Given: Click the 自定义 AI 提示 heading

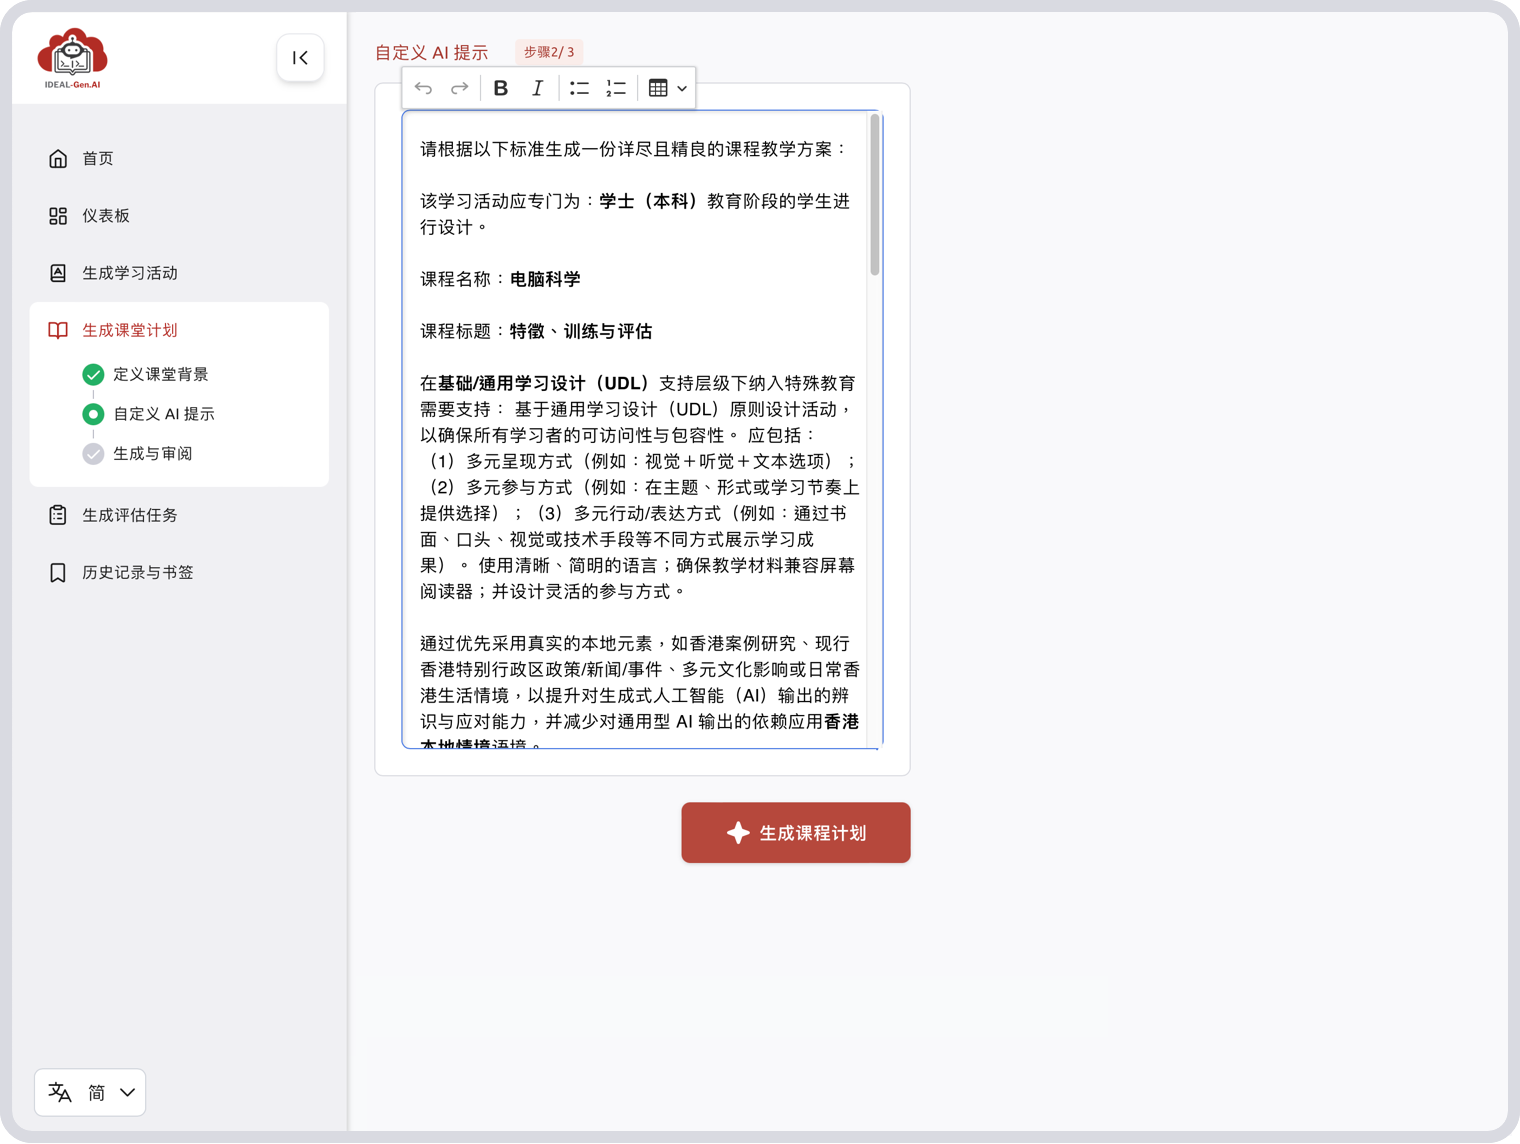Looking at the screenshot, I should 432,53.
